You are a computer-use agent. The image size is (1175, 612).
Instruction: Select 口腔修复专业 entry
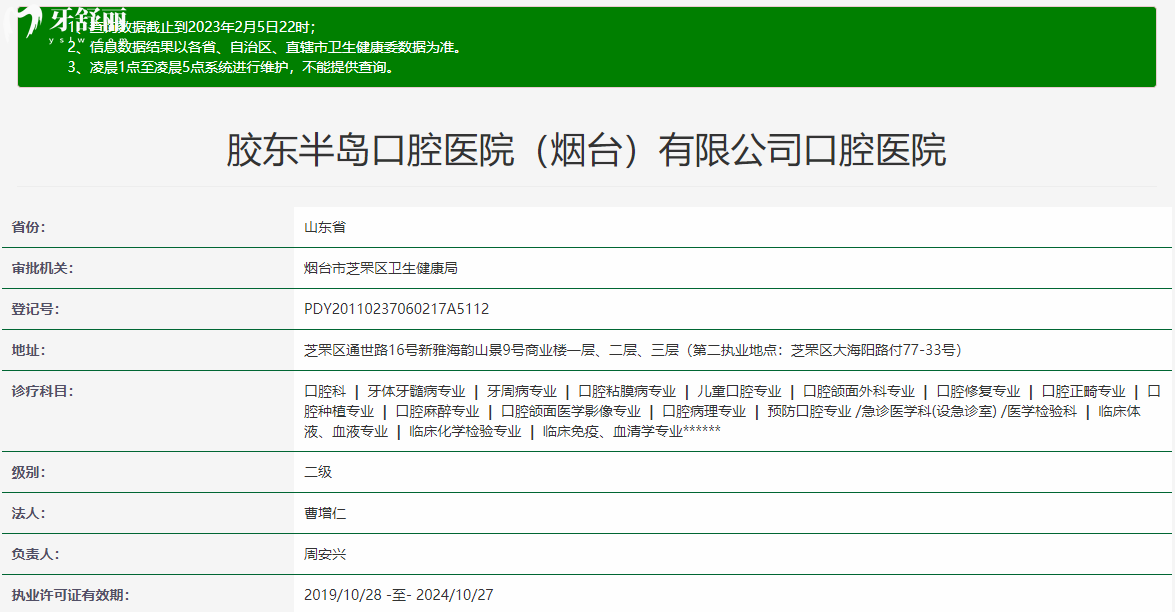point(978,391)
